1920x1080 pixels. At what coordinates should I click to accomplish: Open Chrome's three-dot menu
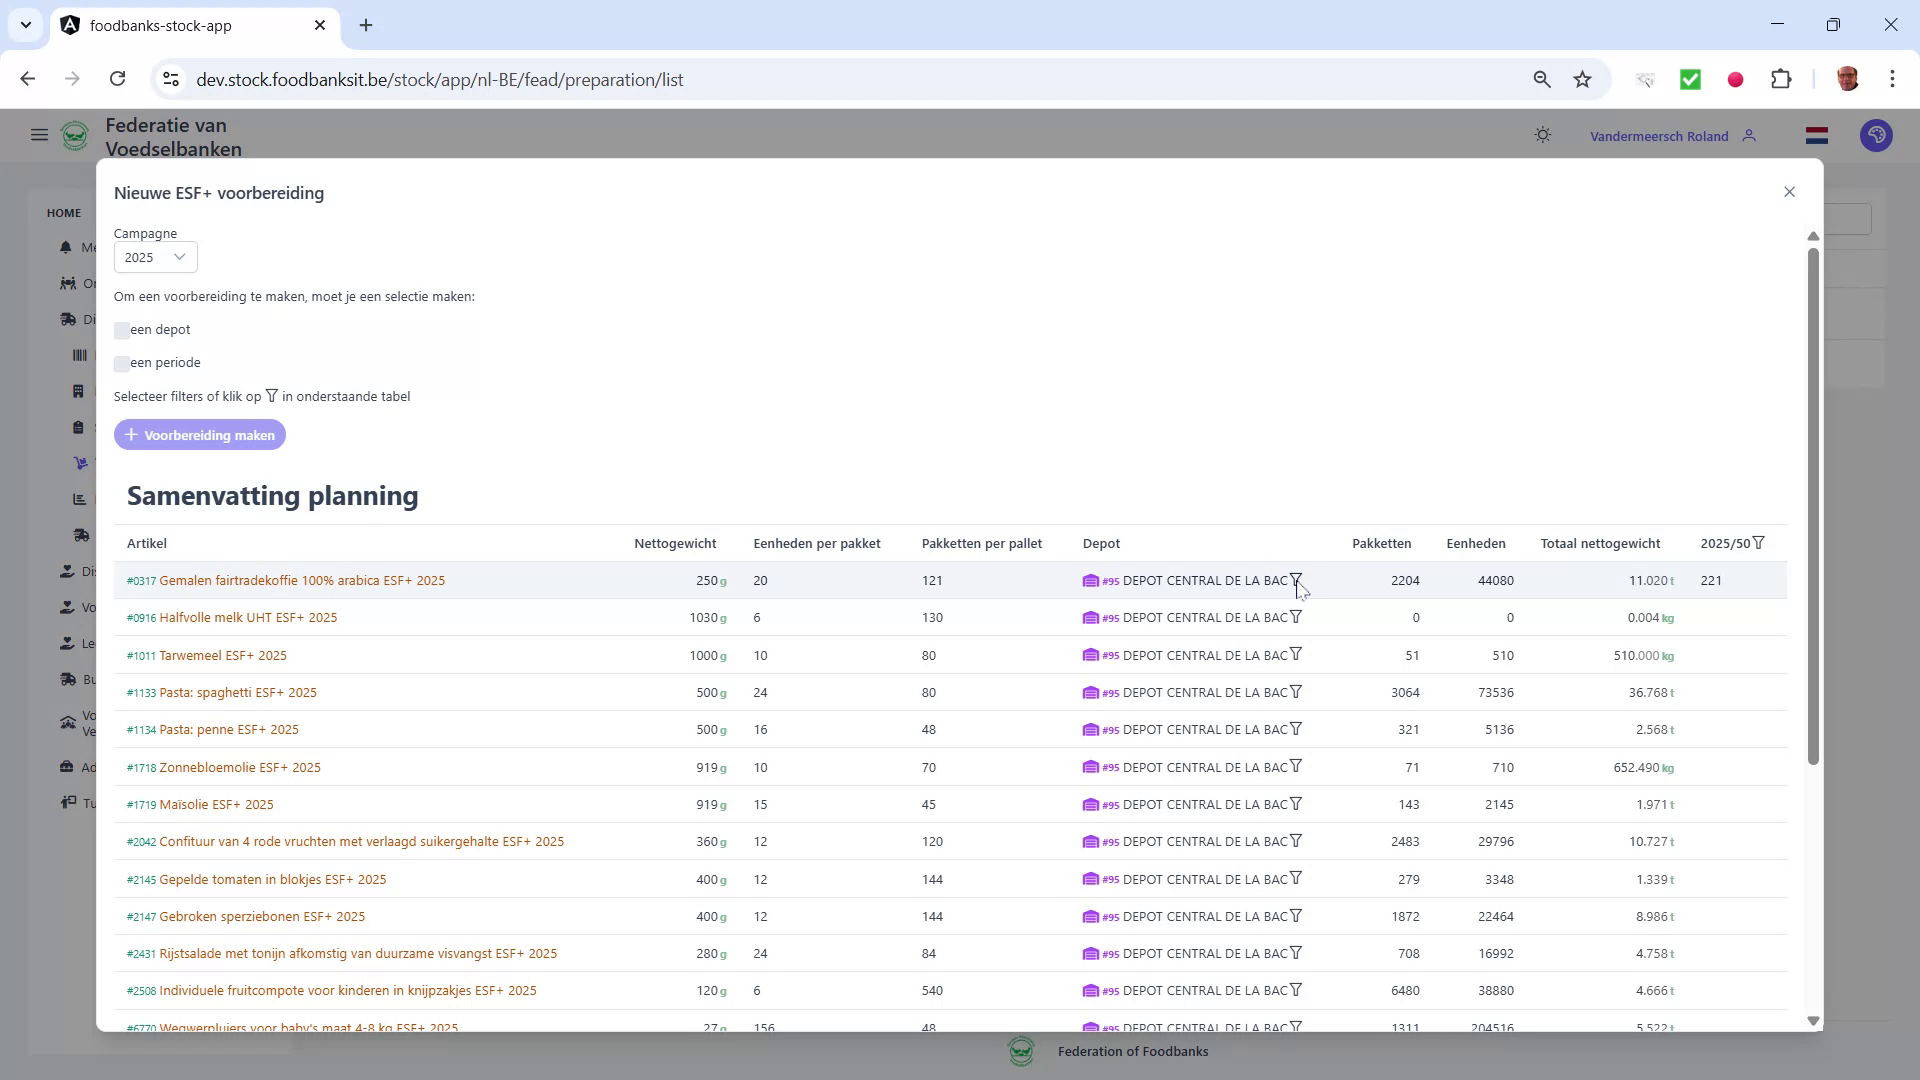[x=1893, y=79]
